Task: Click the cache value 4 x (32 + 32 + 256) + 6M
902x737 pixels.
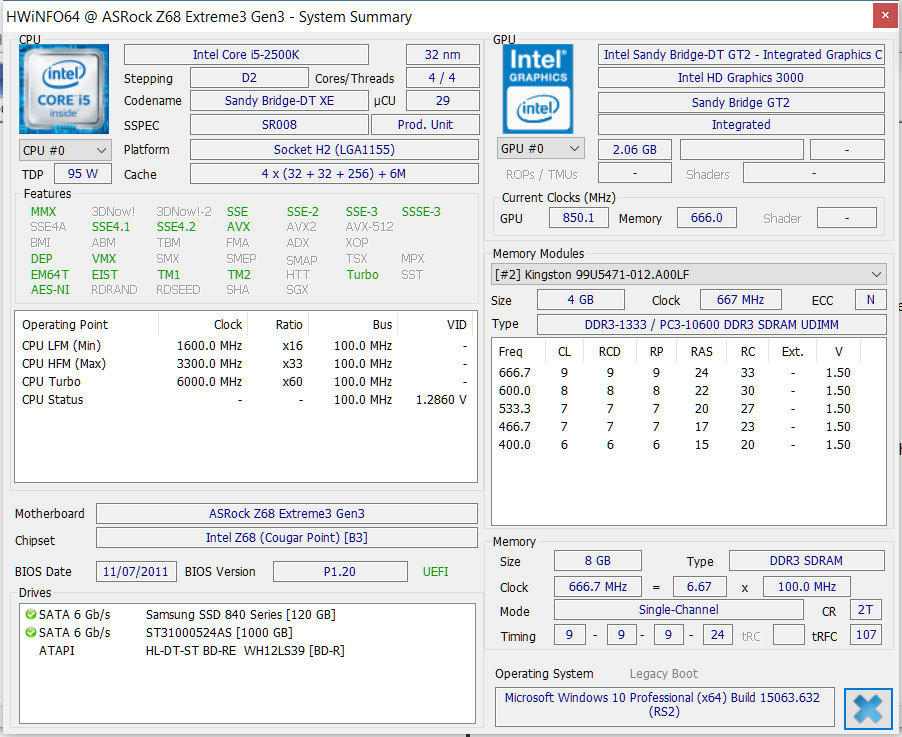Action: 334,174
